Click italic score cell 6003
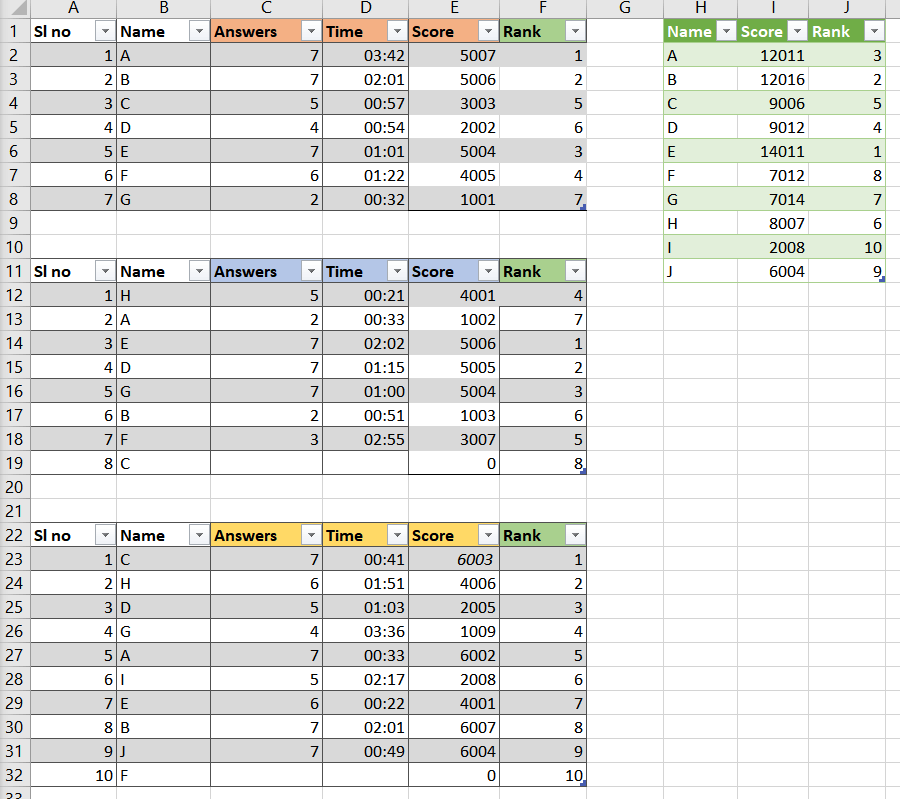 (x=454, y=559)
